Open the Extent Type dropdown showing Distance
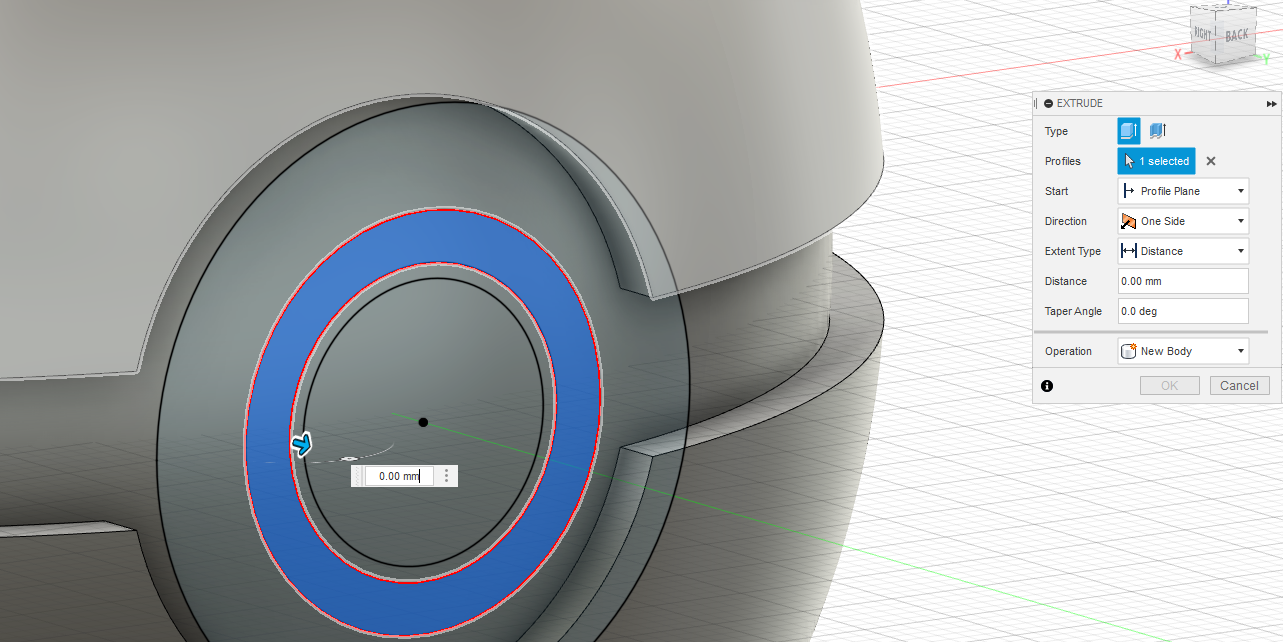The height and width of the screenshot is (642, 1283). point(1183,251)
